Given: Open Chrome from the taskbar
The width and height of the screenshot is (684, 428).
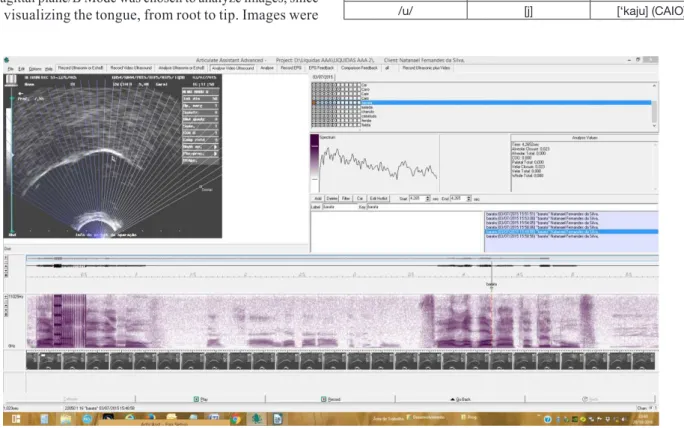Looking at the screenshot, I should (236, 419).
